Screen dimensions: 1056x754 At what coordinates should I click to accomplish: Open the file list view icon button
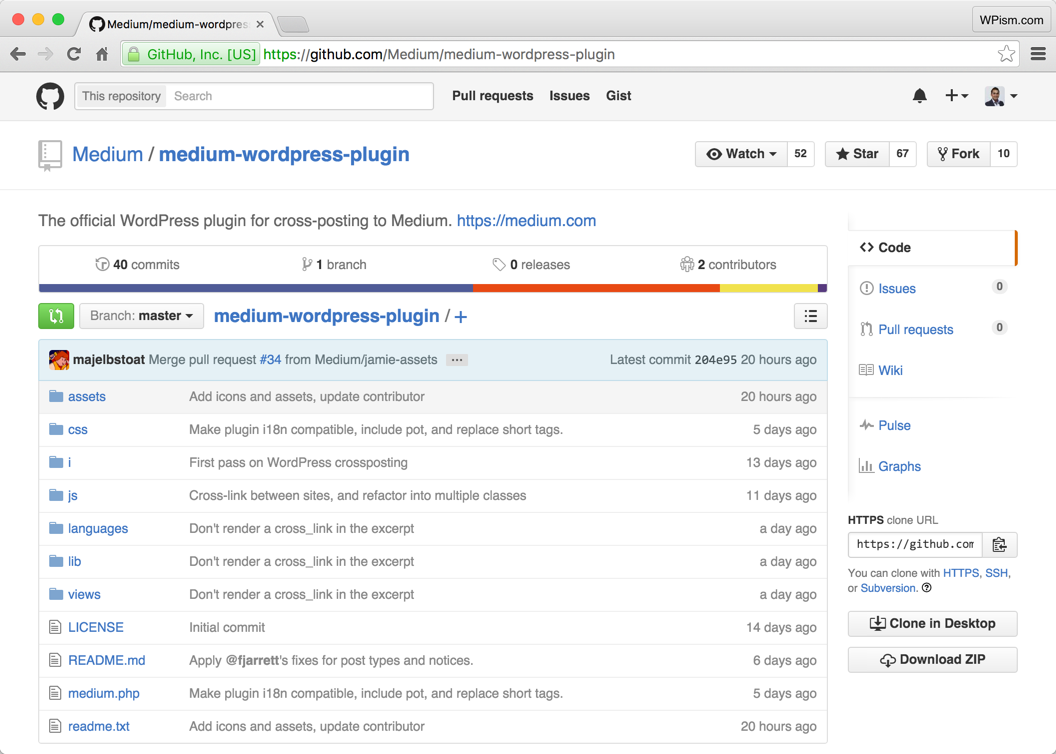point(811,316)
